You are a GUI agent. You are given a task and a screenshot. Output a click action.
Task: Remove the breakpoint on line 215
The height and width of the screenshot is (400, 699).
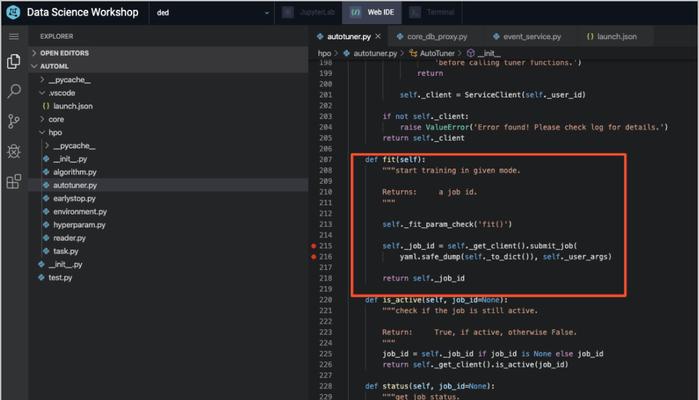coord(313,246)
